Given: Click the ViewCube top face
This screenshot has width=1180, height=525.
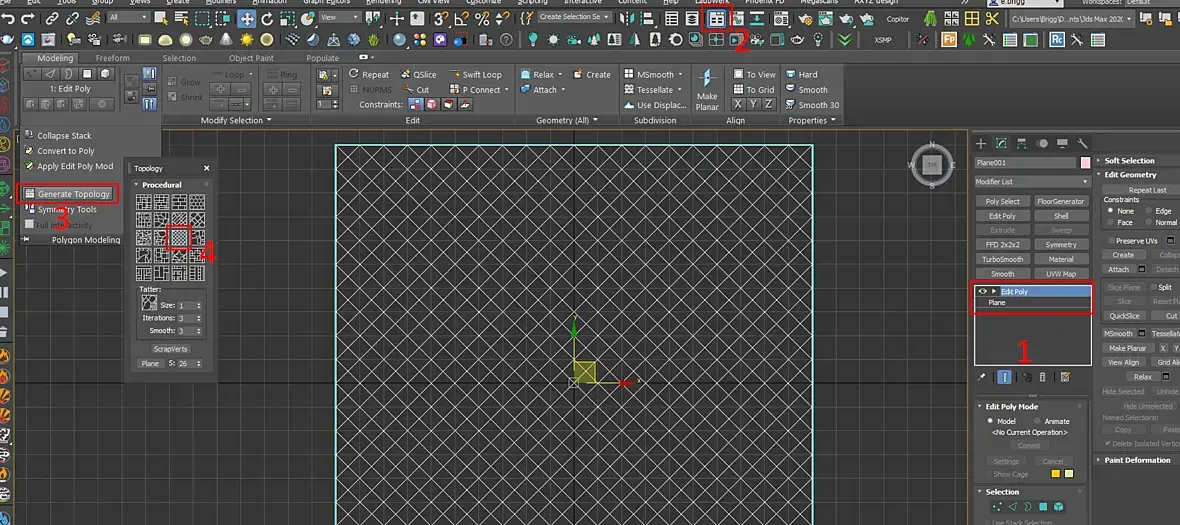Looking at the screenshot, I should click(932, 165).
